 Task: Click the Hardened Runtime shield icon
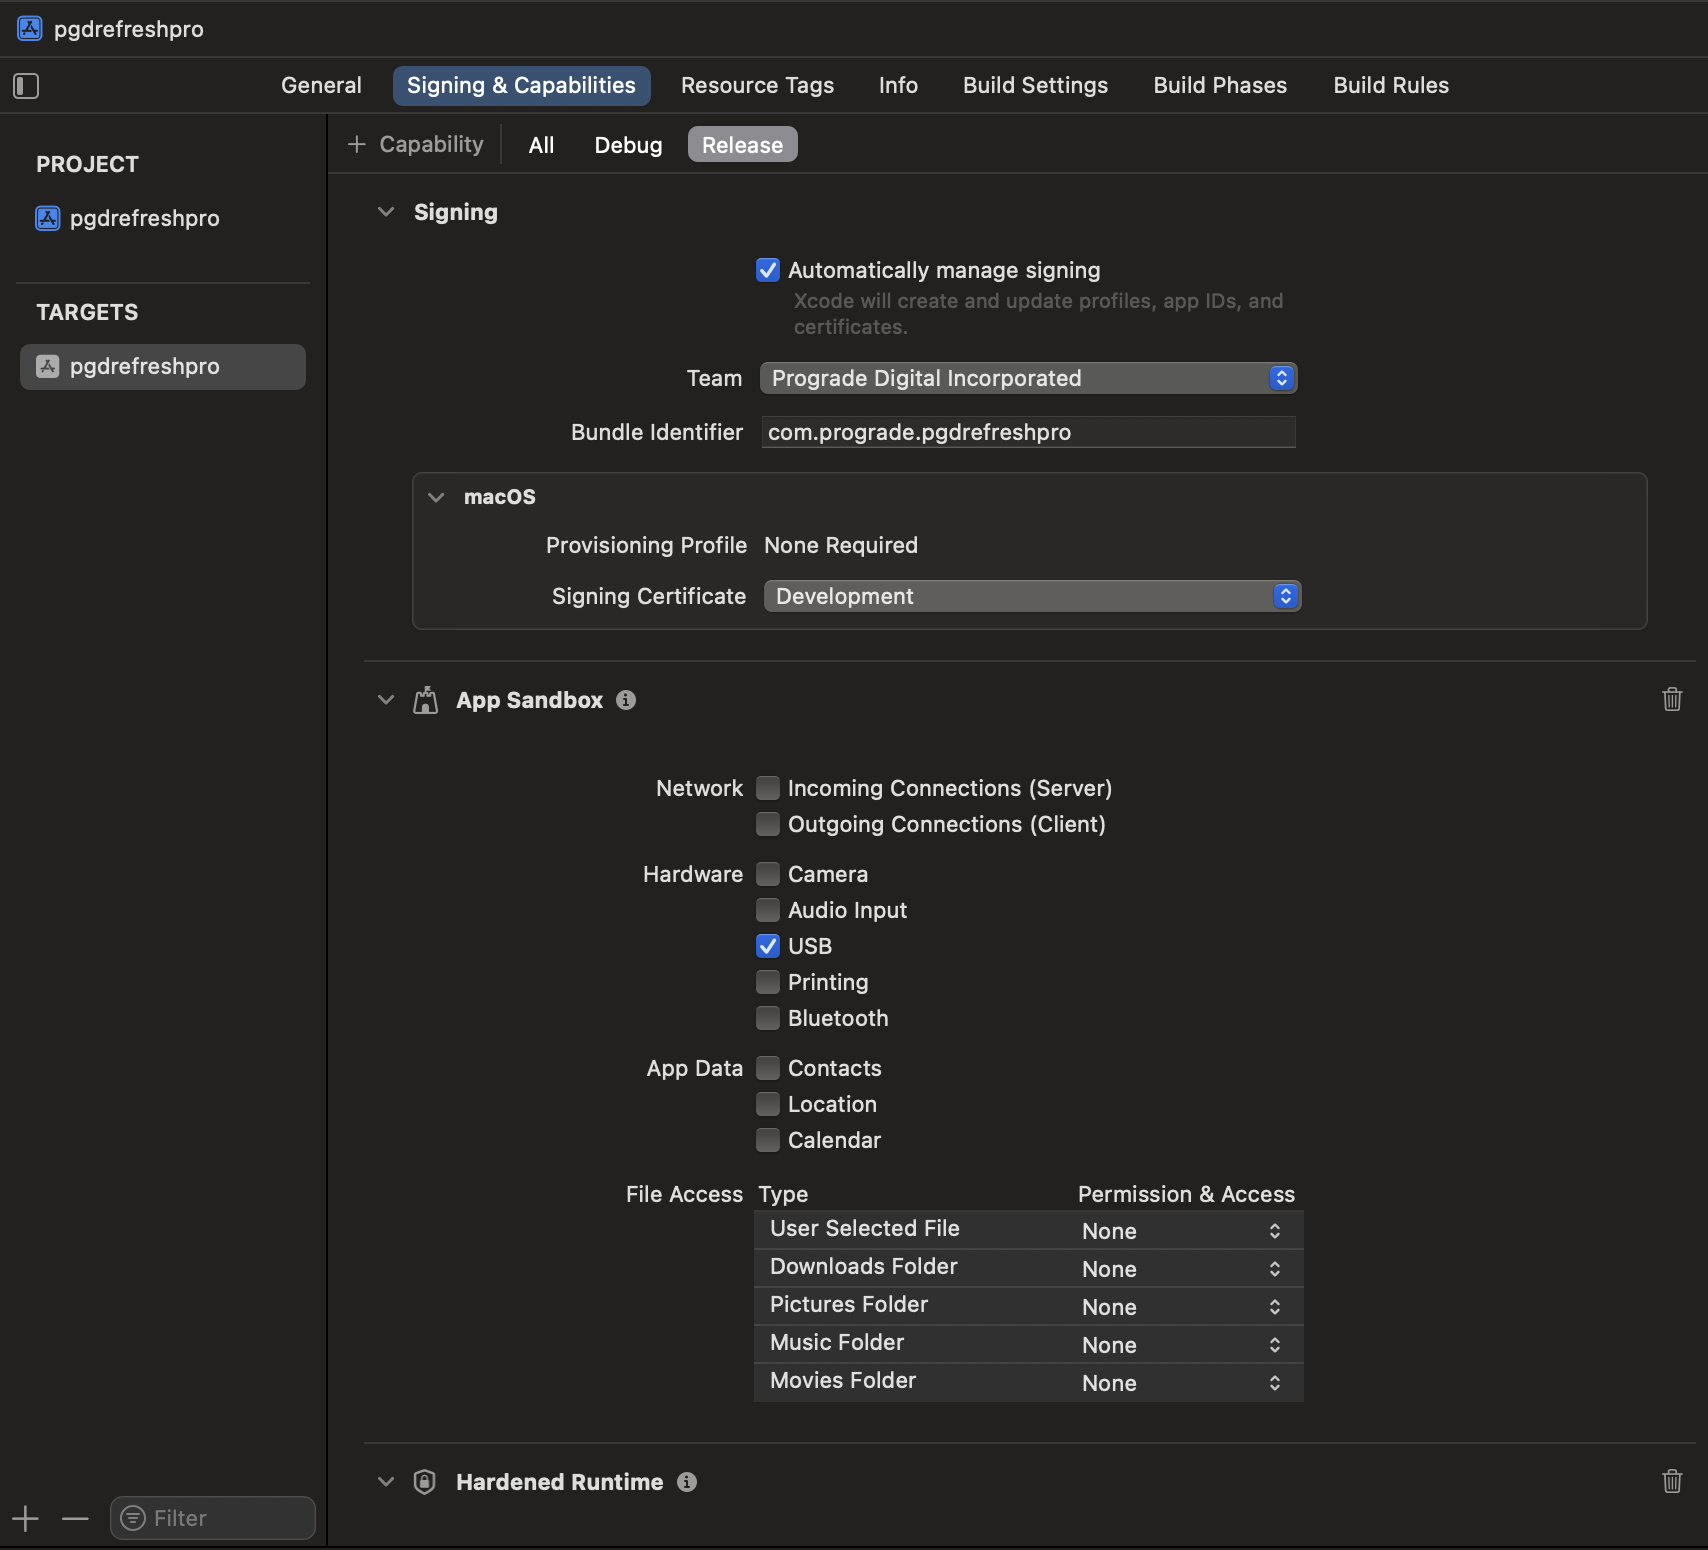point(425,1482)
